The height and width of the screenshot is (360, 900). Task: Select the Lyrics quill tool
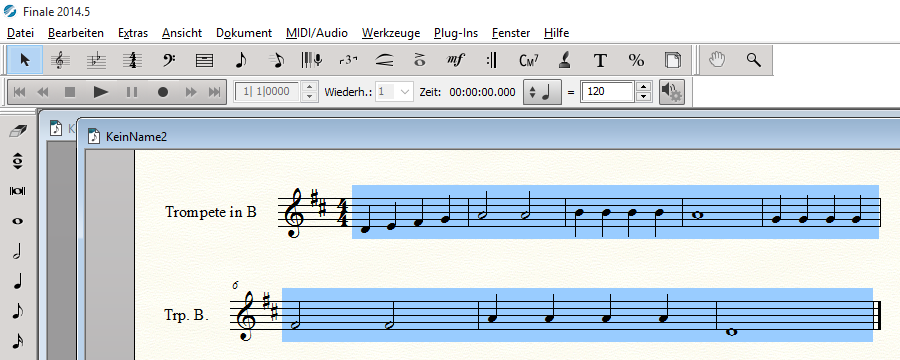(x=564, y=60)
